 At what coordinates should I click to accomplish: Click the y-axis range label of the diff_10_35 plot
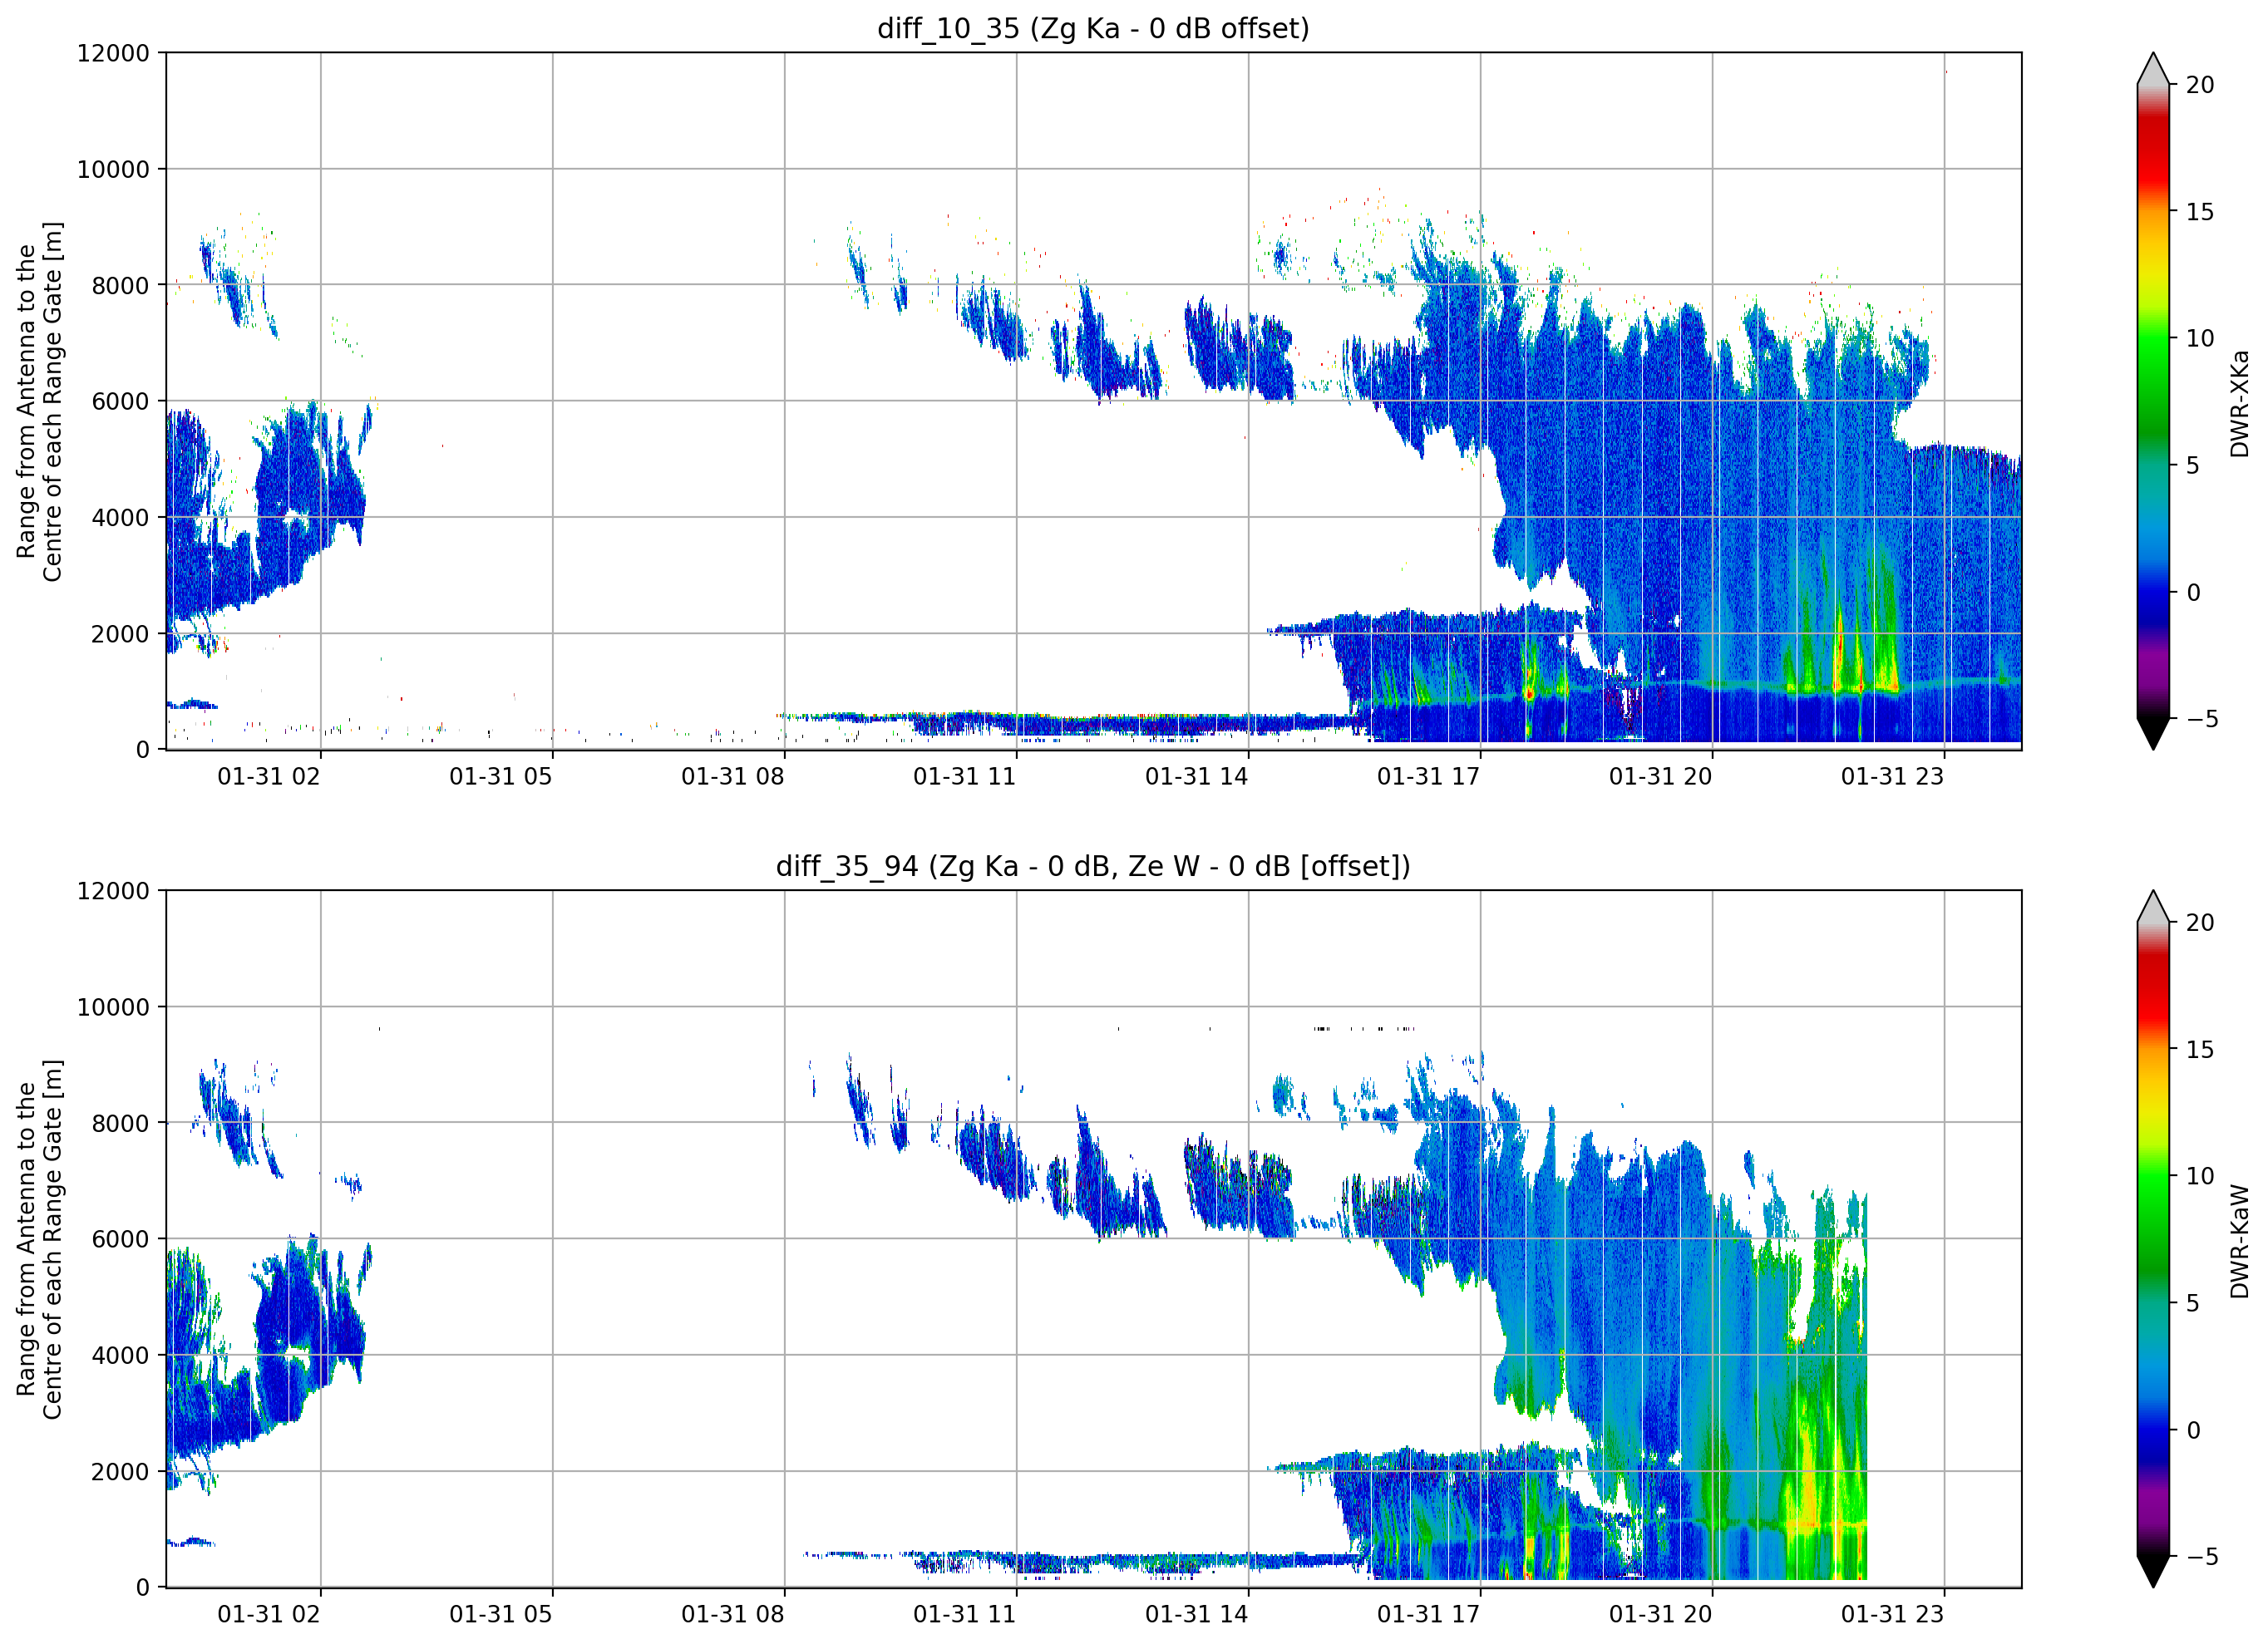point(39,401)
